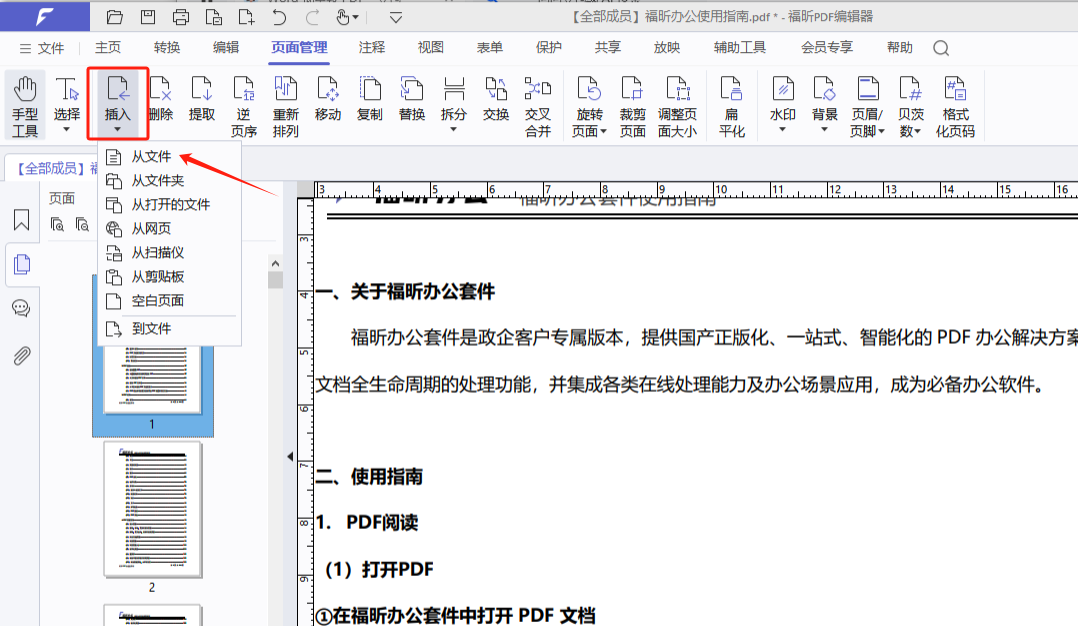Choose 空白页面 from the insert menu
This screenshot has width=1078, height=626.
click(x=157, y=301)
